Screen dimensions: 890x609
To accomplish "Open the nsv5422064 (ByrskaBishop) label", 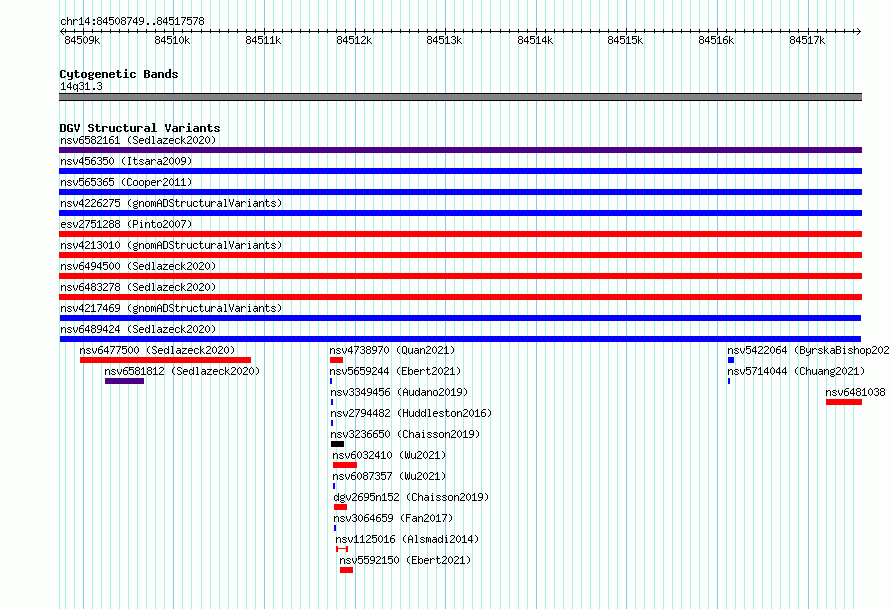I will 808,350.
